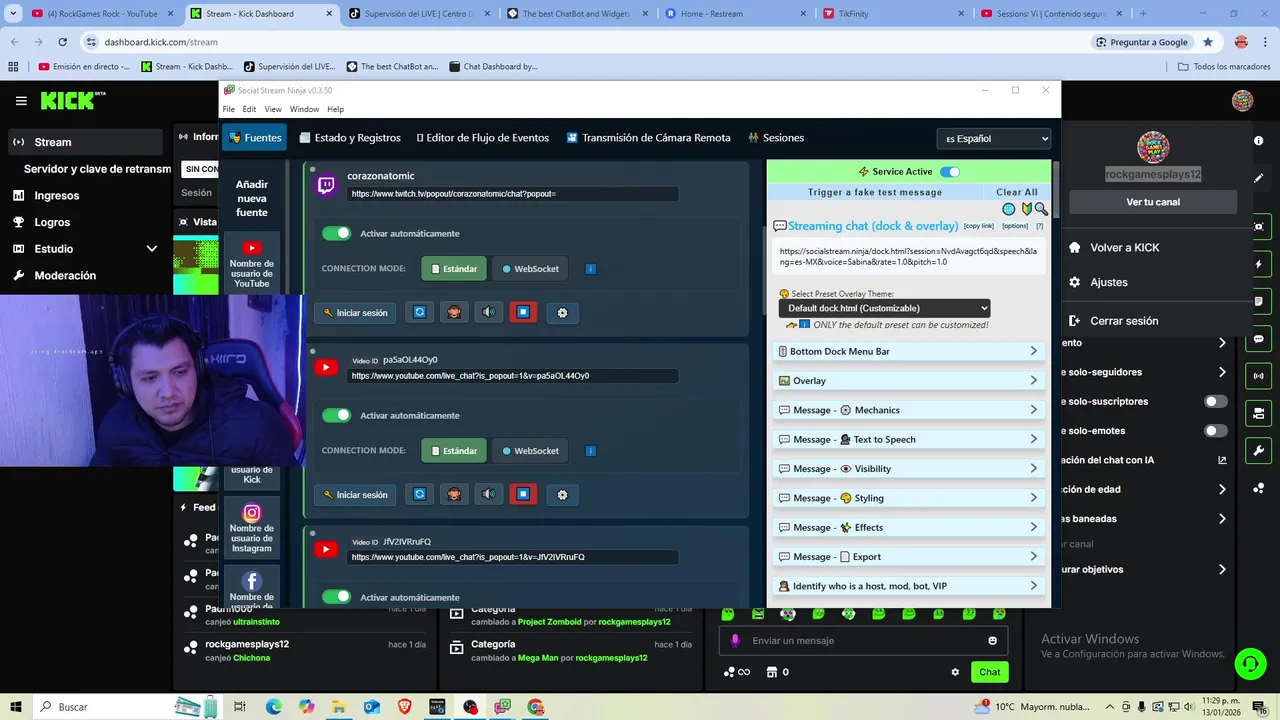Click the YouTube icon of video JfV2IVRruFQ

click(325, 549)
